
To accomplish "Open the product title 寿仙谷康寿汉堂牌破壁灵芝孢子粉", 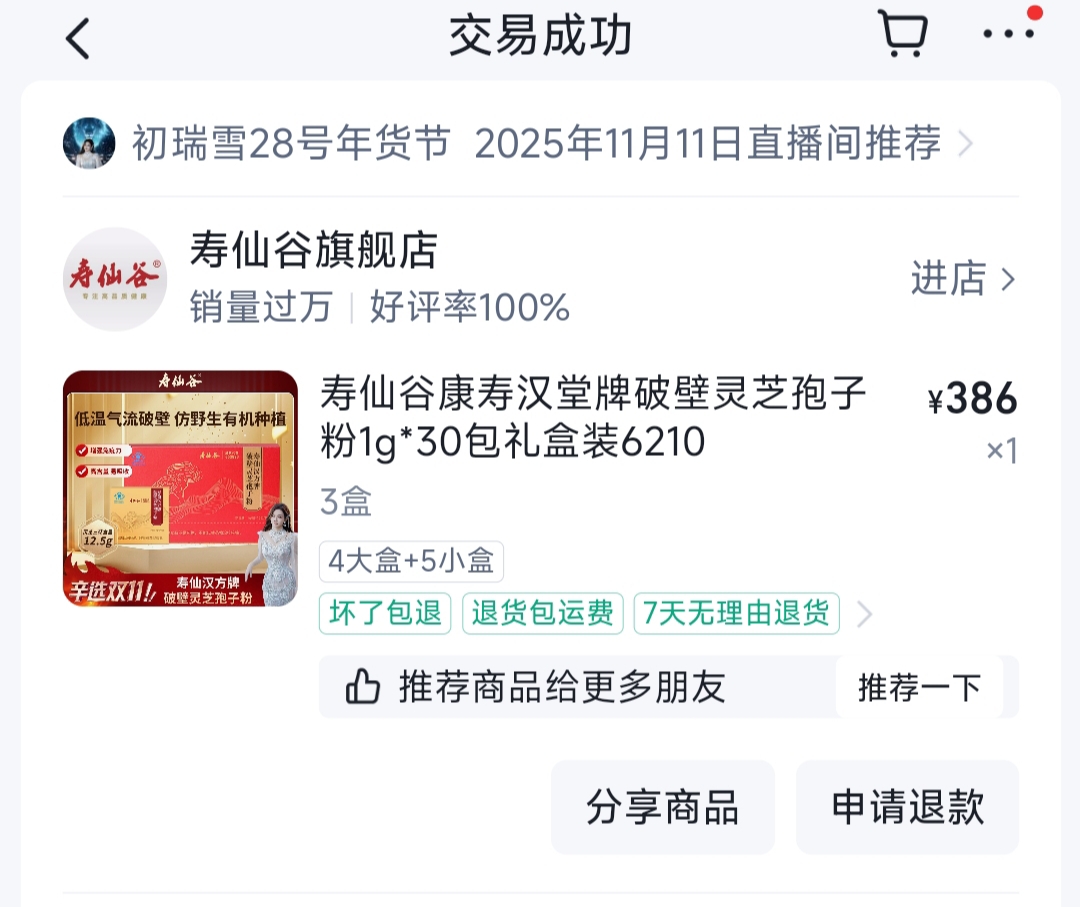I will 594,417.
